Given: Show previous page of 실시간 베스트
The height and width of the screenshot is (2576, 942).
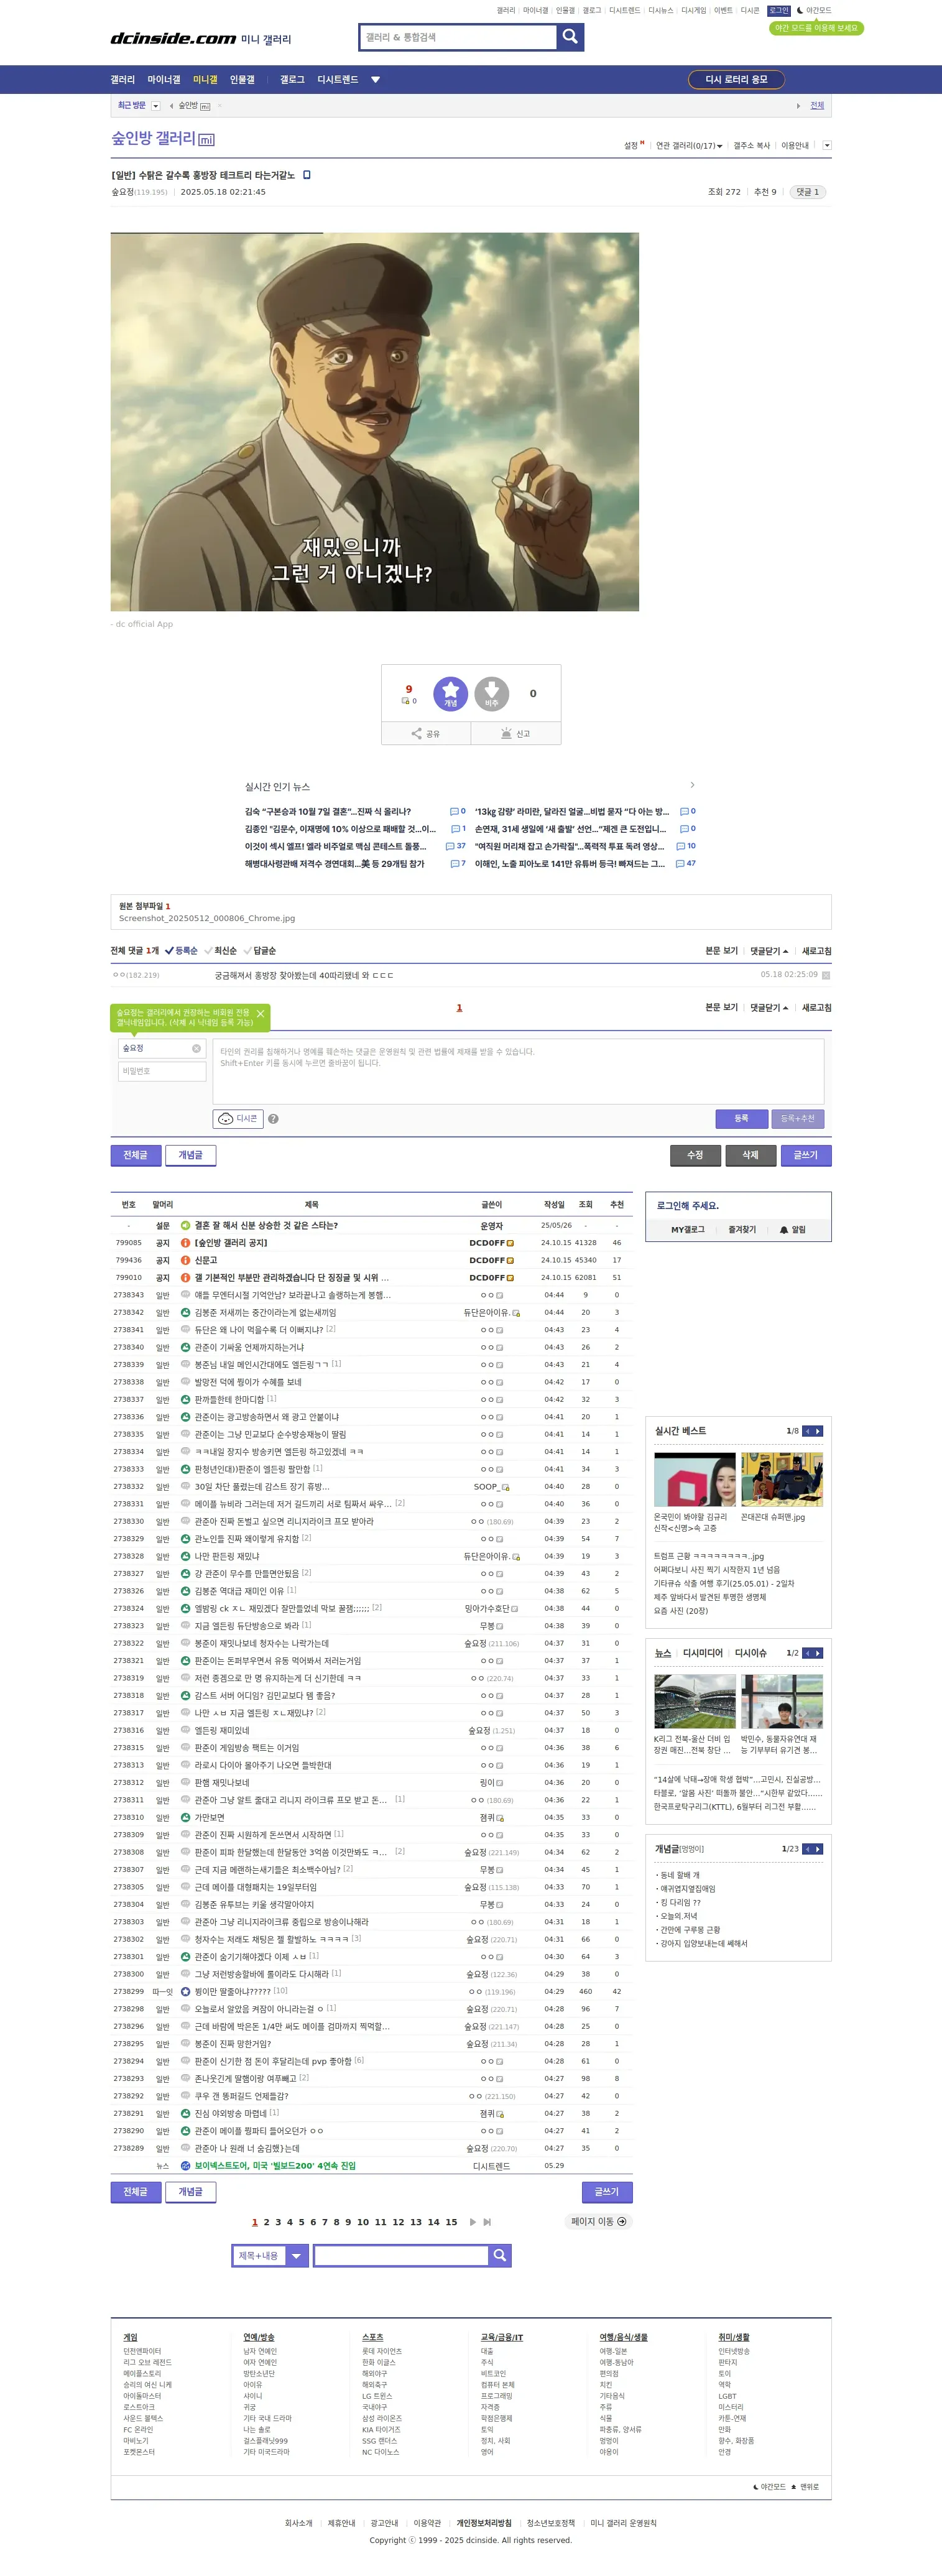Looking at the screenshot, I should 807,1431.
